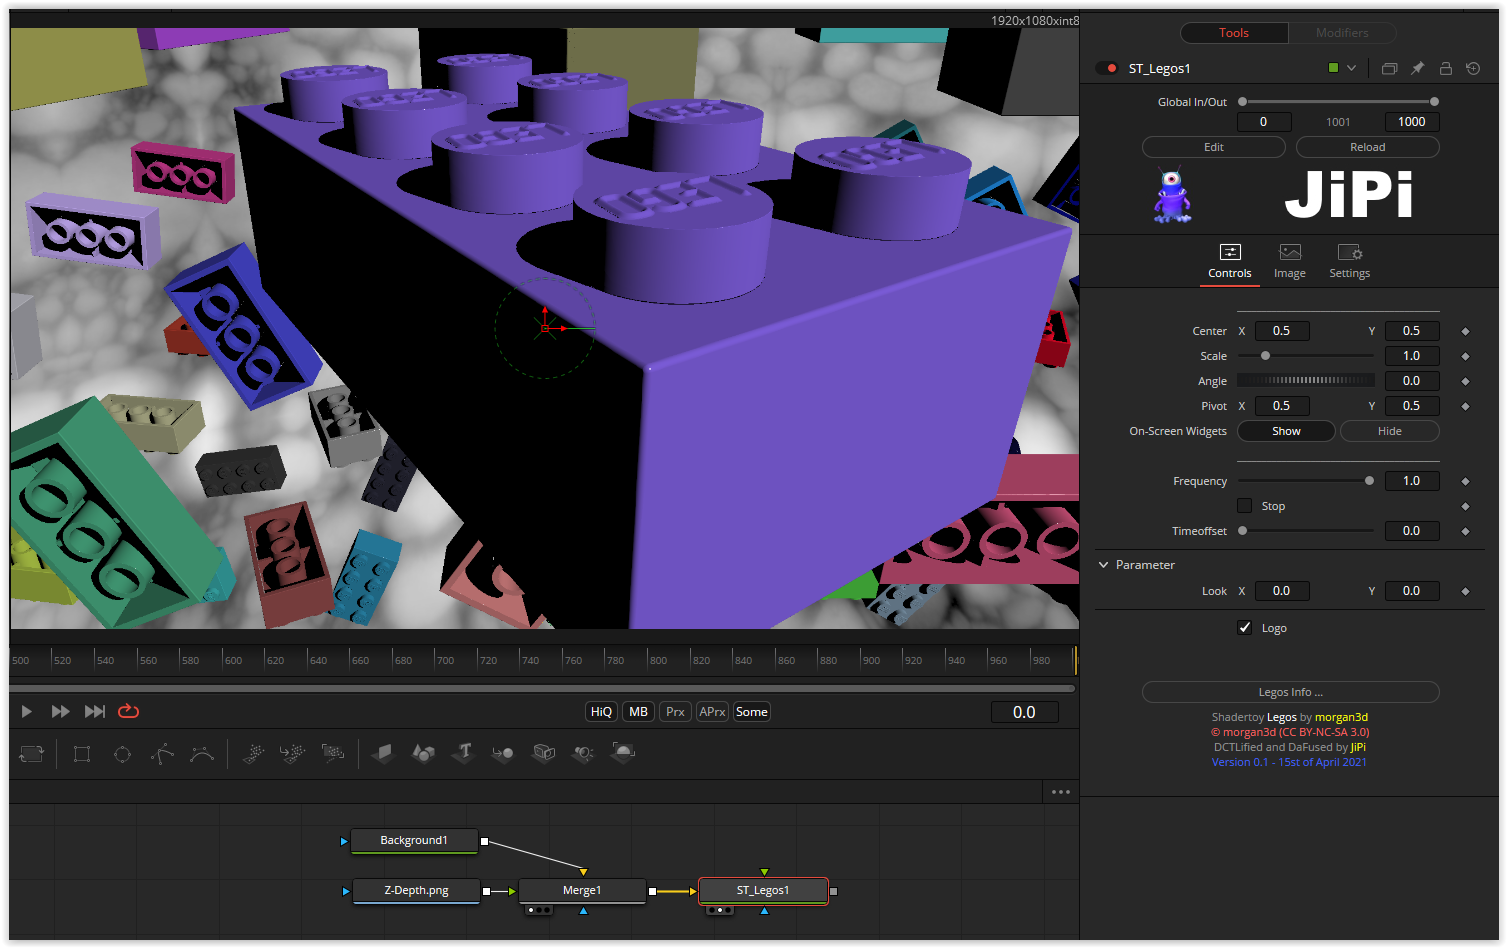Lock the ST_Legos1 tool

tap(1445, 68)
